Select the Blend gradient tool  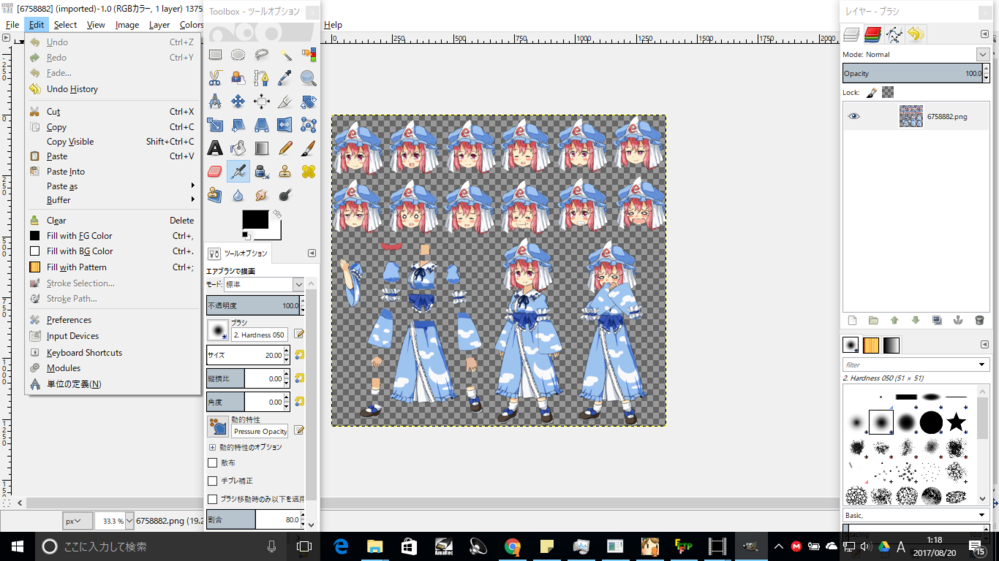pos(261,148)
